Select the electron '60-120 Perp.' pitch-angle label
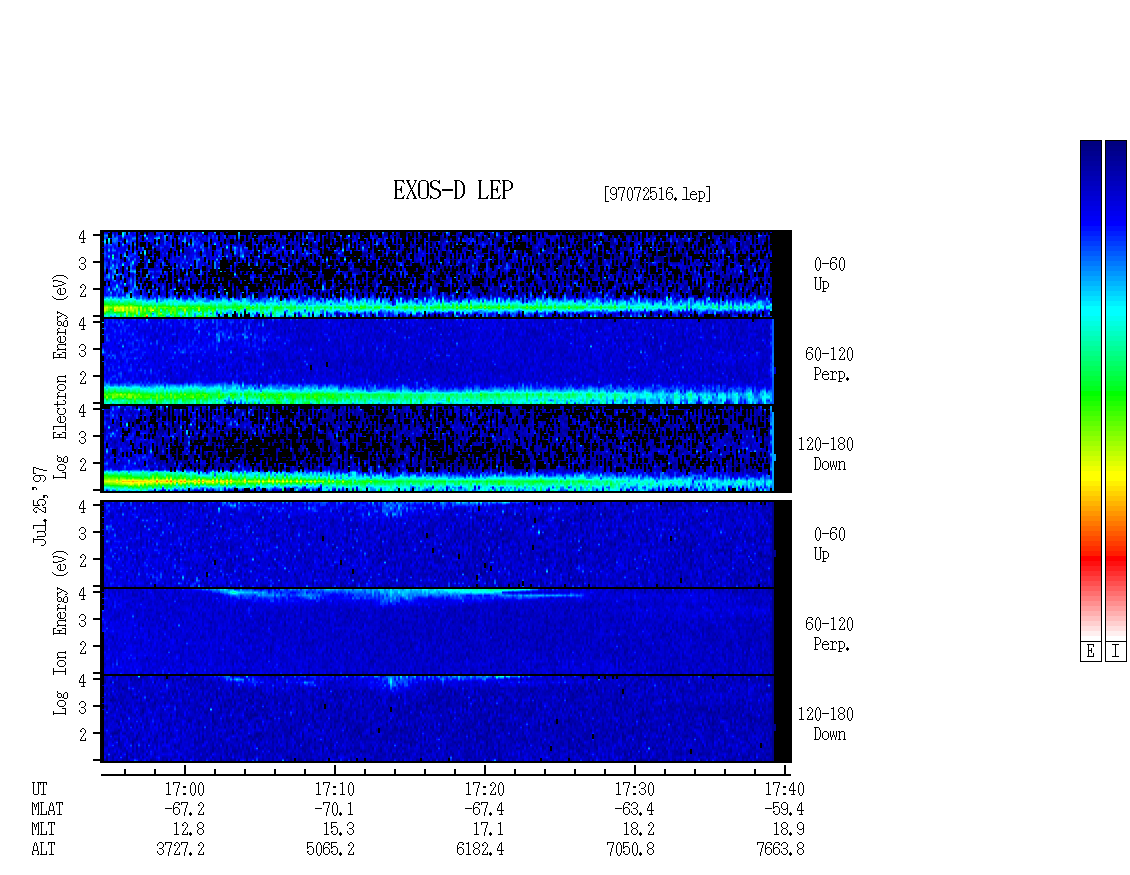 click(x=829, y=364)
